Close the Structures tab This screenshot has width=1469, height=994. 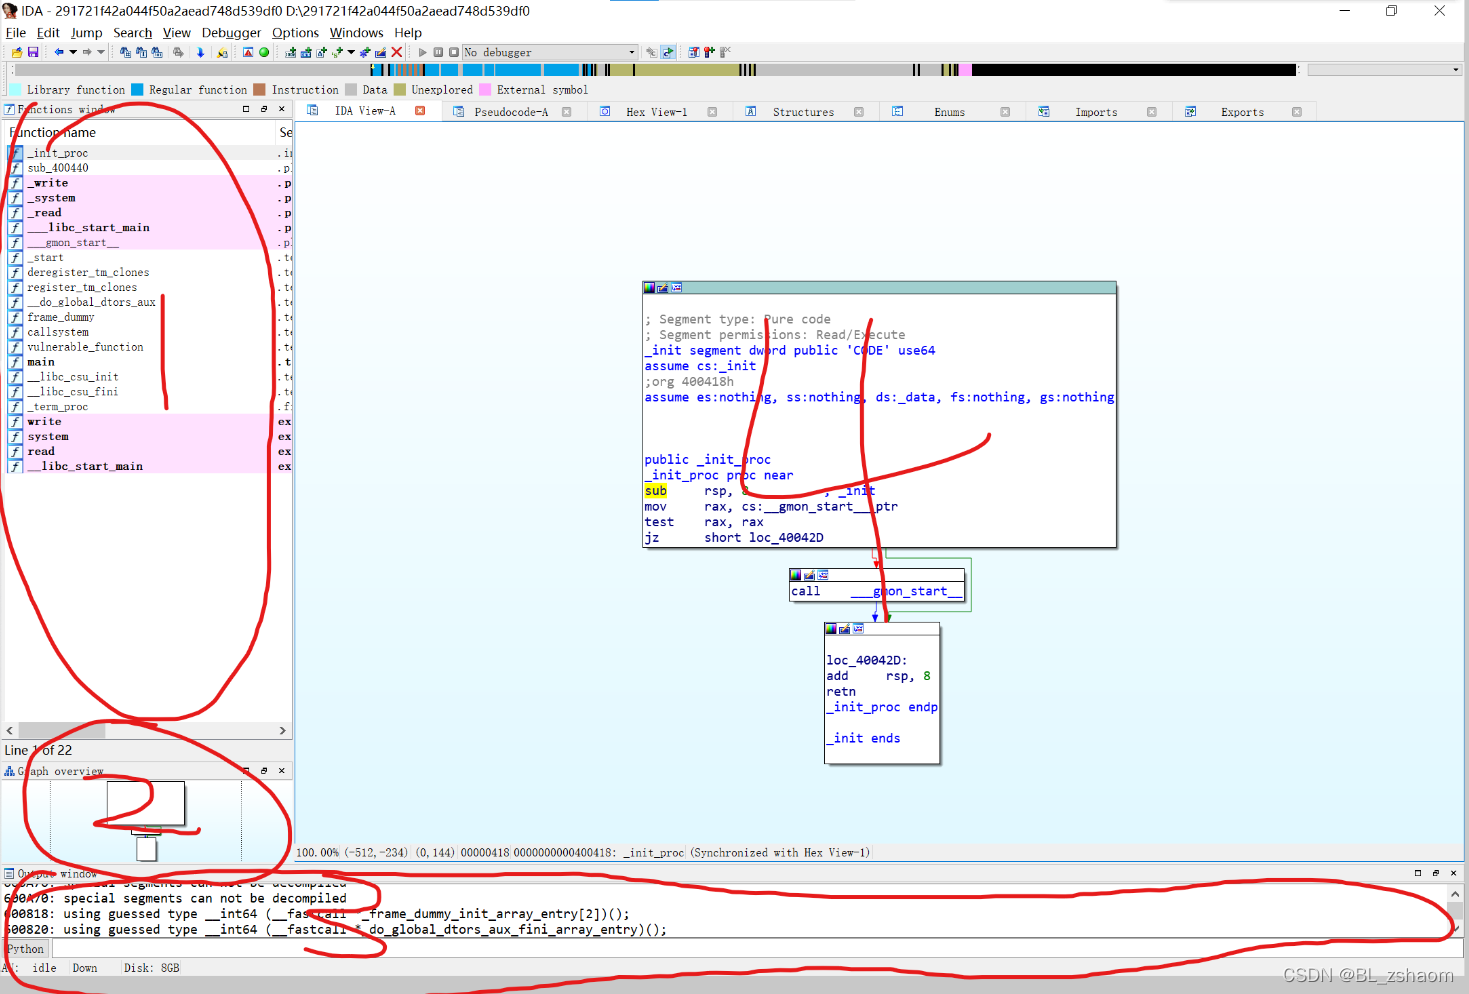point(859,112)
